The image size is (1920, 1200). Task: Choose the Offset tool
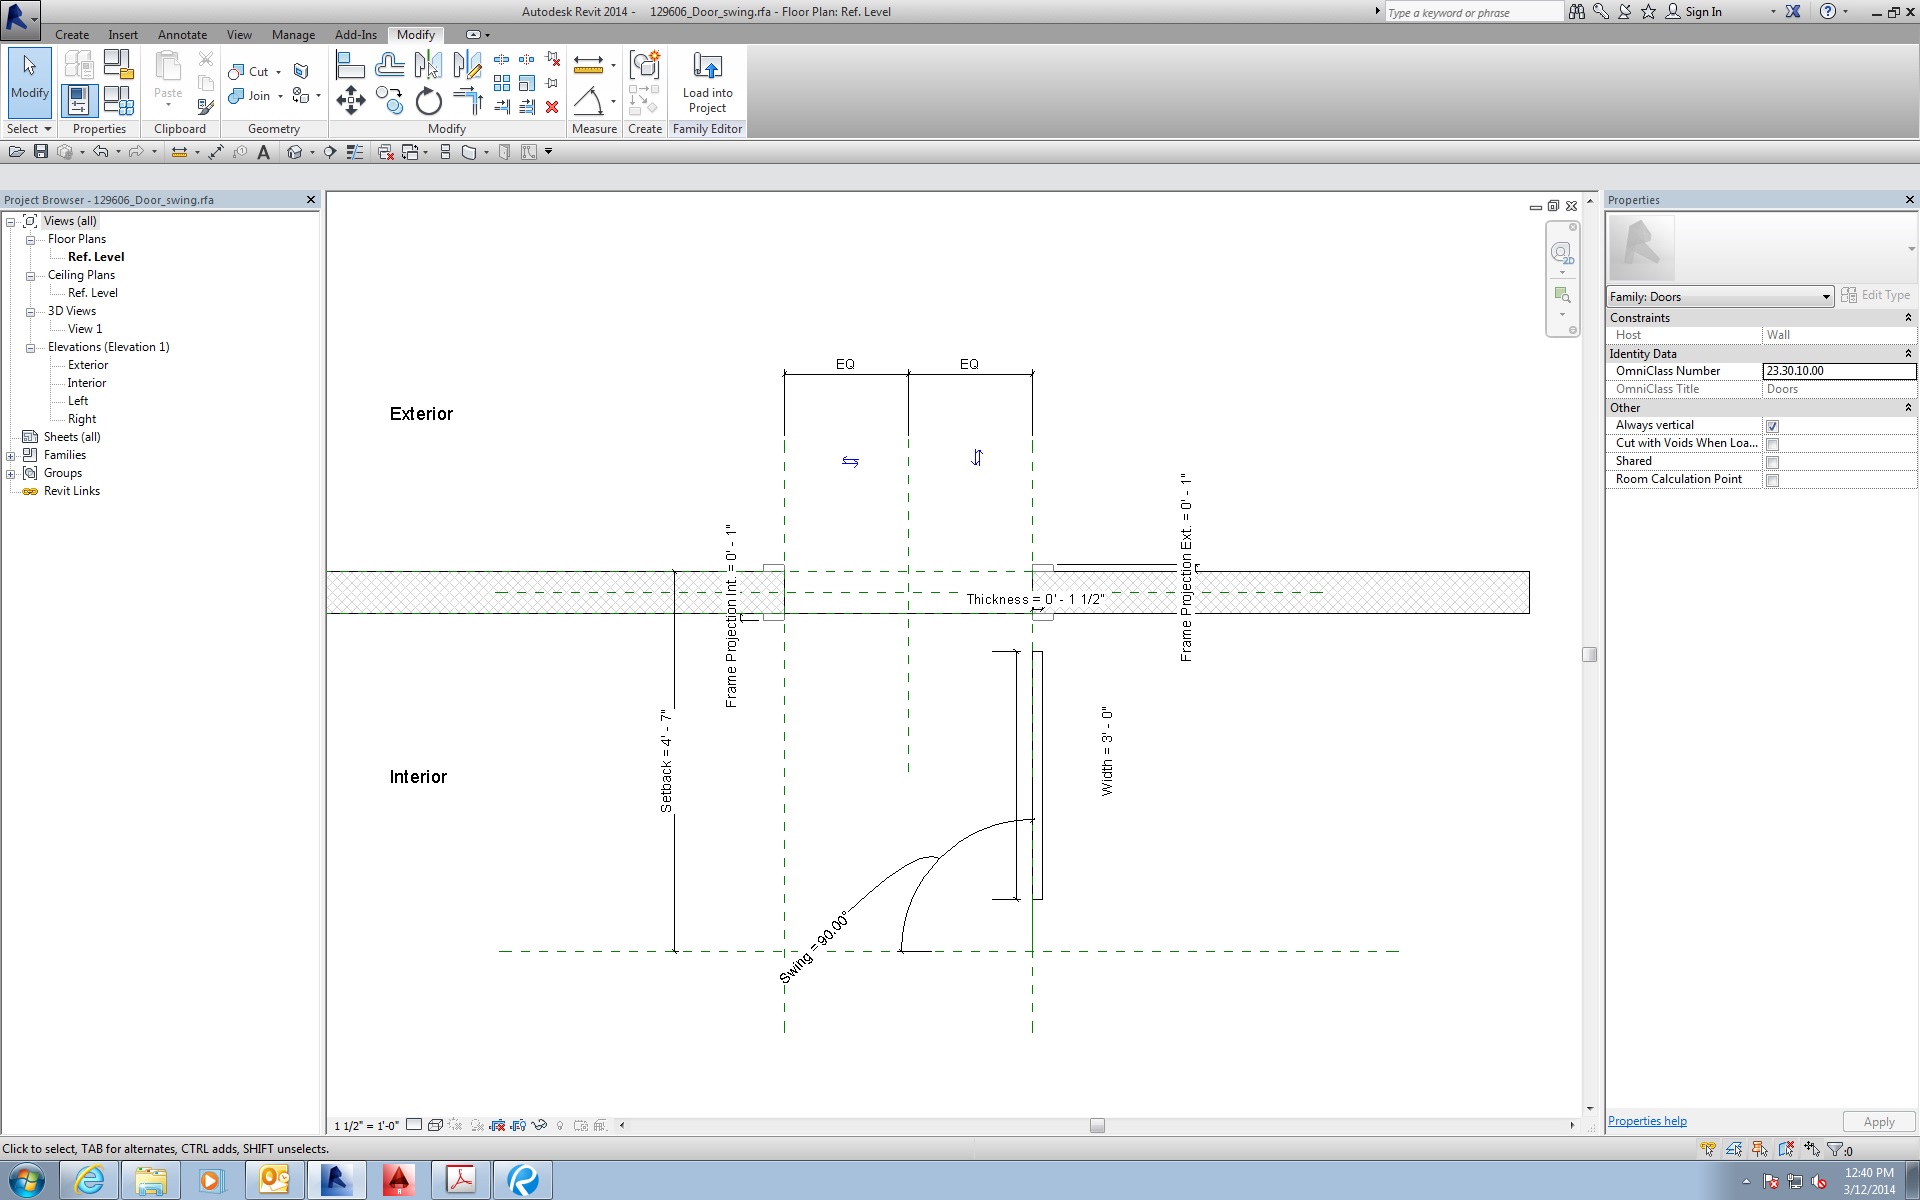click(x=389, y=66)
